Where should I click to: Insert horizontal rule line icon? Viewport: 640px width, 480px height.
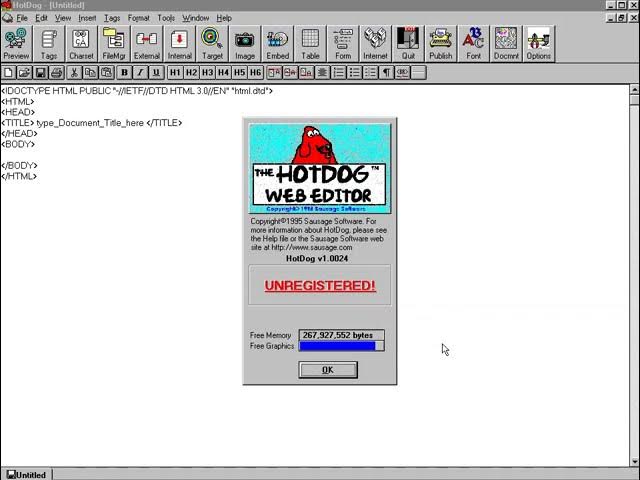[418, 73]
